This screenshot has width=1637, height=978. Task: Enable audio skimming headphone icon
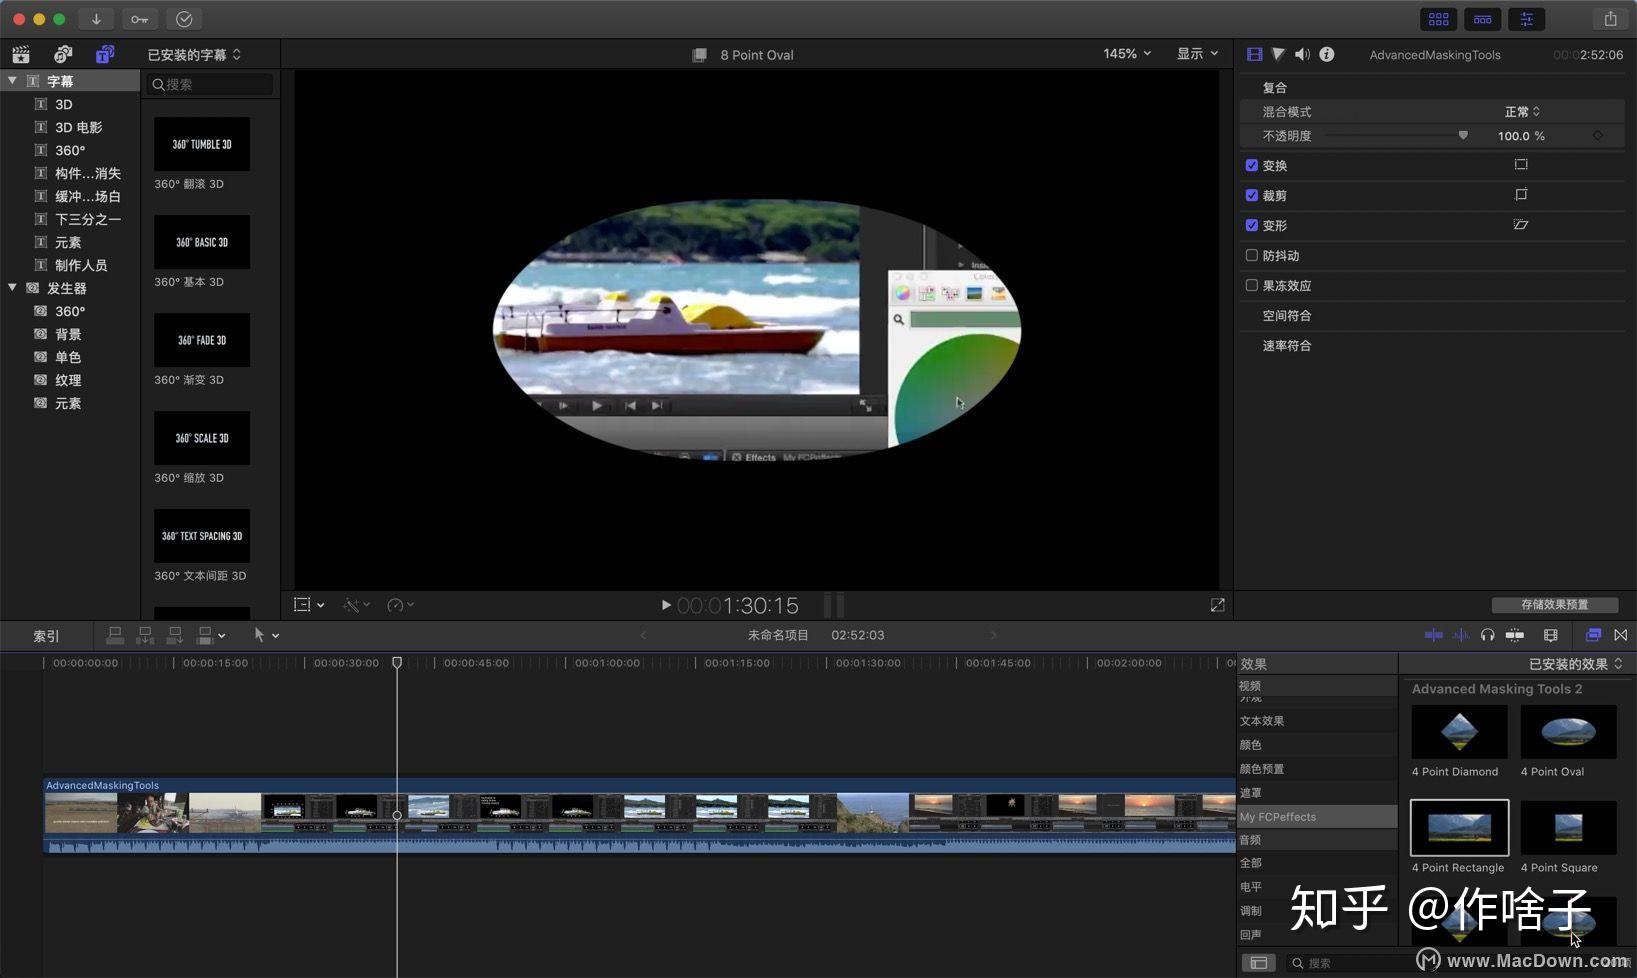point(1488,635)
